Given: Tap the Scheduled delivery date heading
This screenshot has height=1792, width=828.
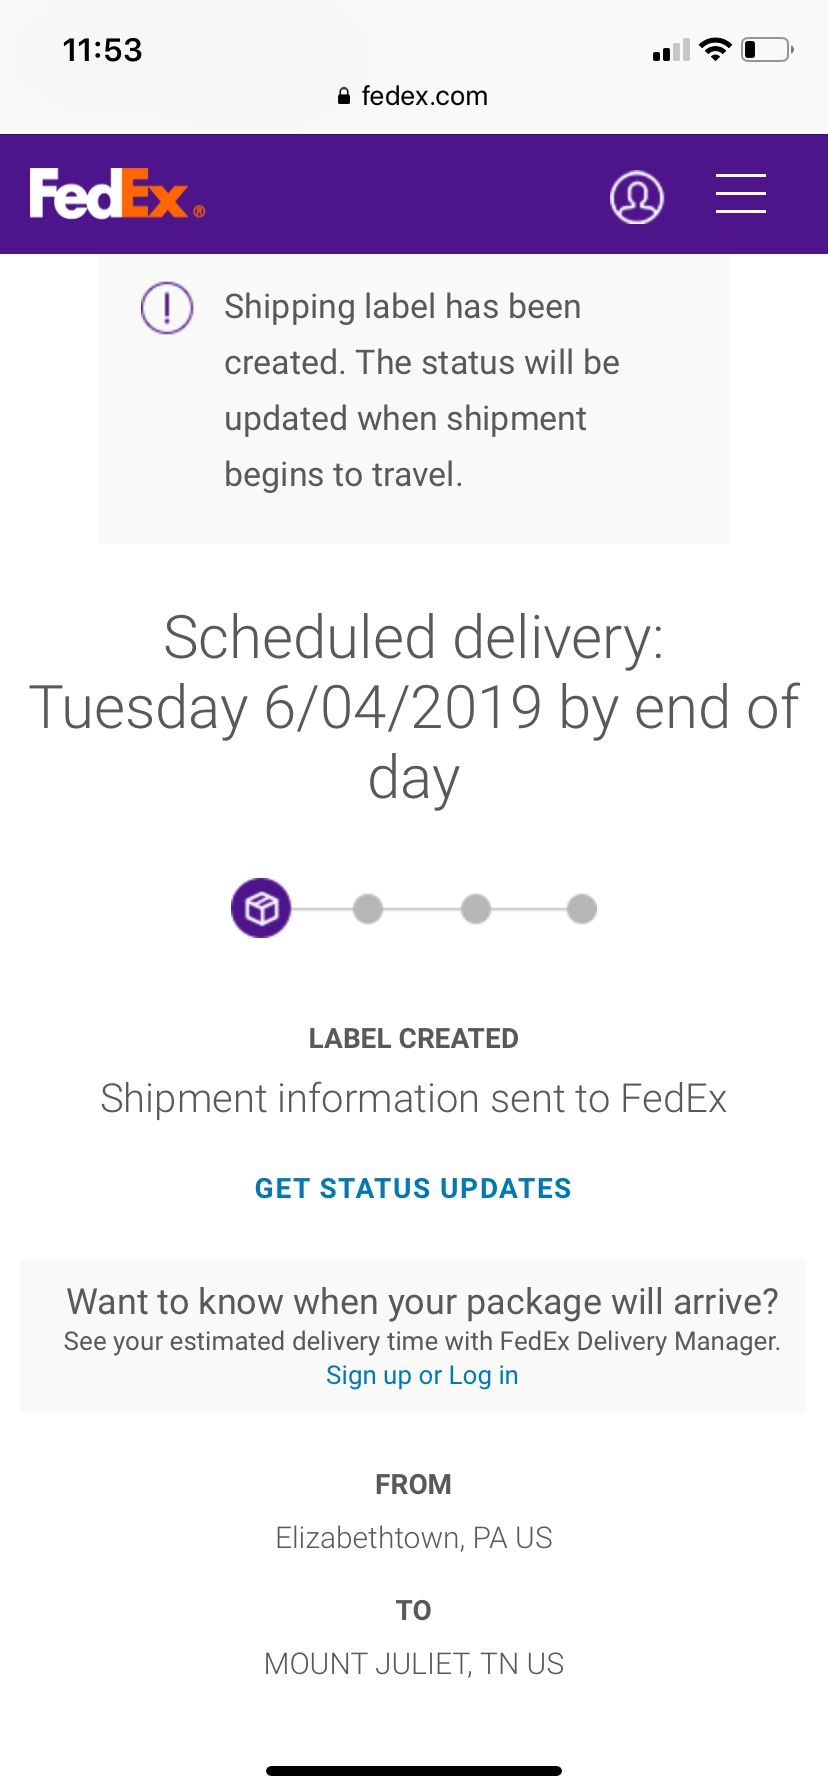Looking at the screenshot, I should pos(414,707).
